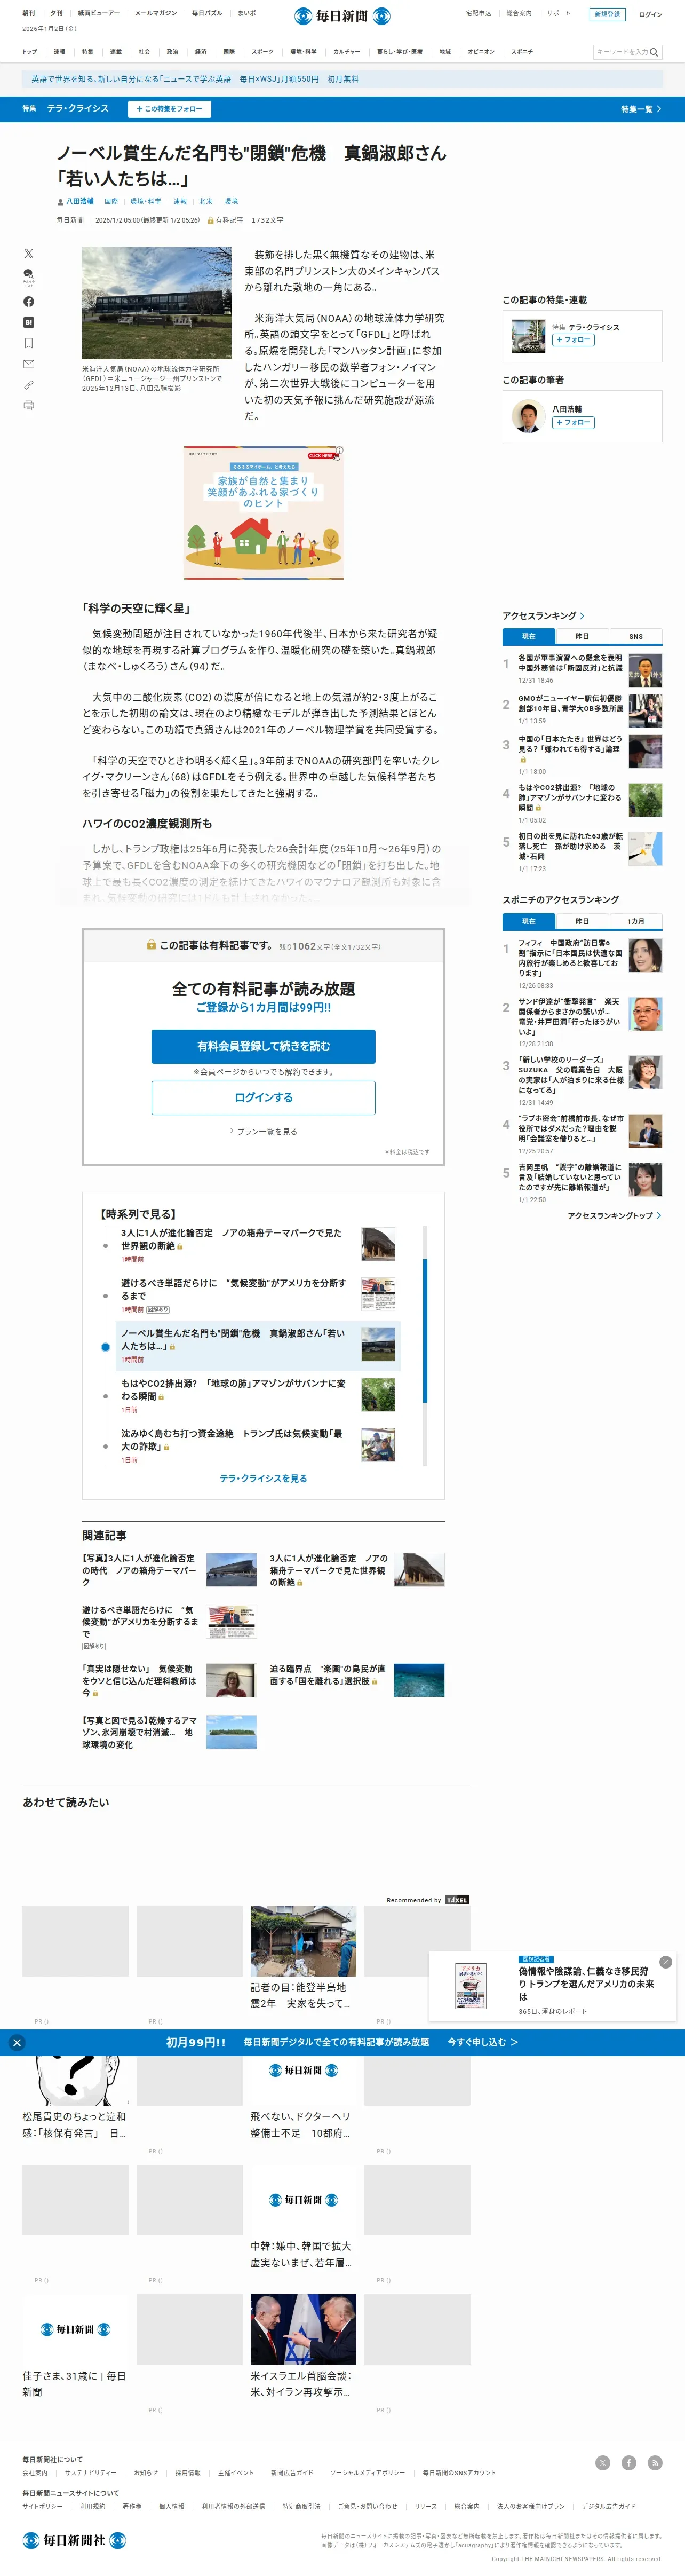Screen dimensions: 685x2576
Task: Open timeline item もはやCO2排出源?
Action: (233, 1389)
